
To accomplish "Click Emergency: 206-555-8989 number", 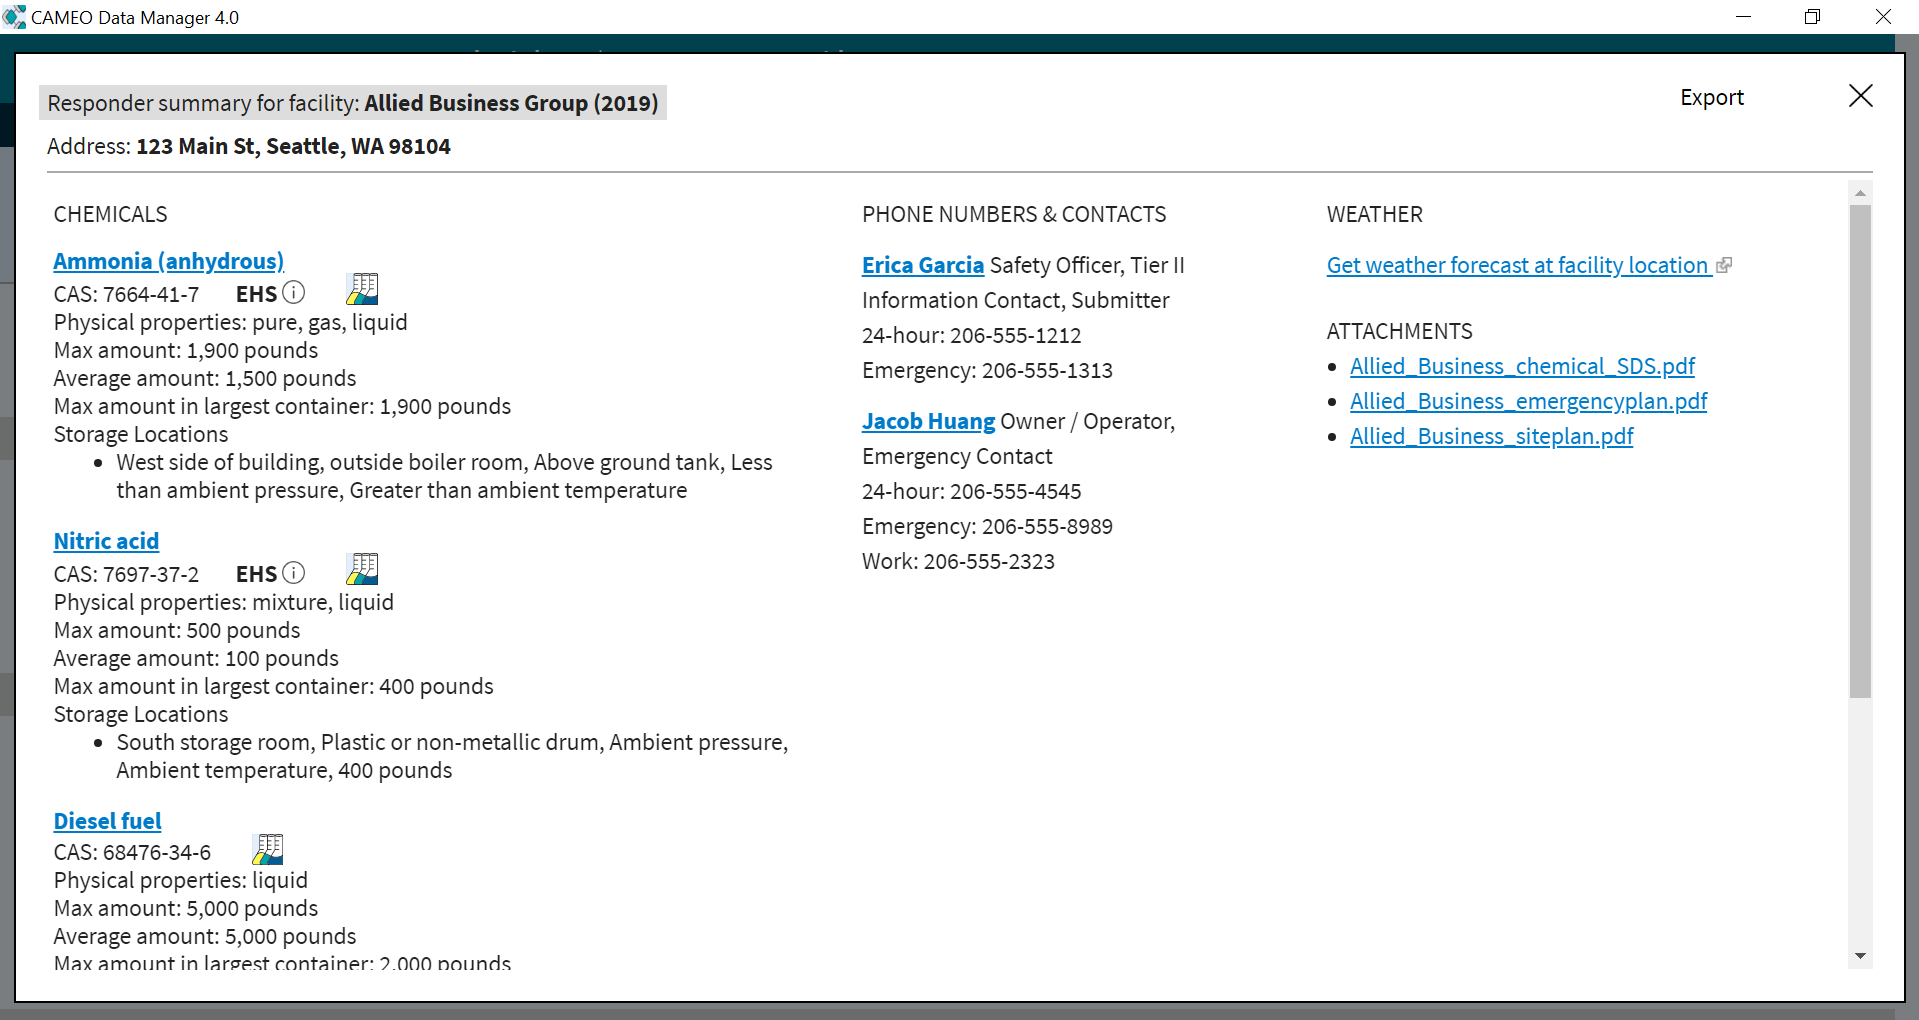I will (x=987, y=526).
